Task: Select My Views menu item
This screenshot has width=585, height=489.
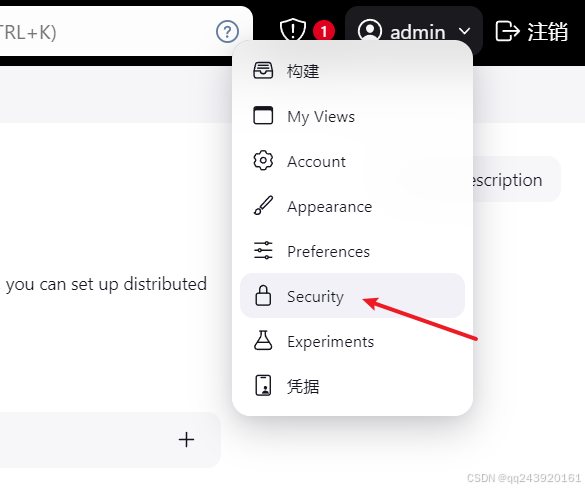Action: (352, 116)
